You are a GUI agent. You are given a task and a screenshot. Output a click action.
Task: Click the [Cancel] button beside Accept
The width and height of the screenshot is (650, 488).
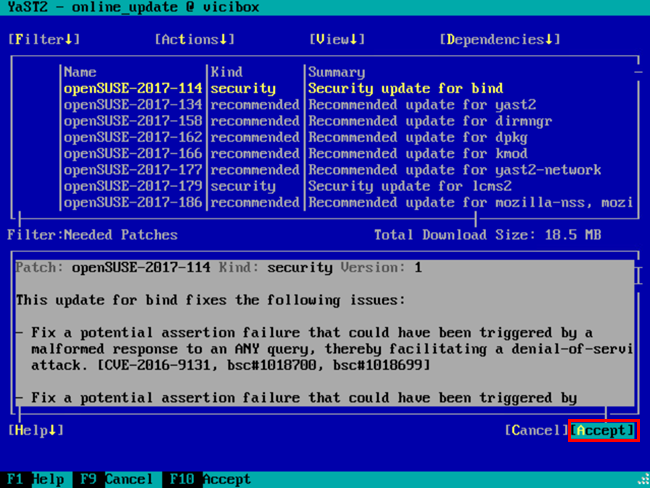tap(535, 430)
